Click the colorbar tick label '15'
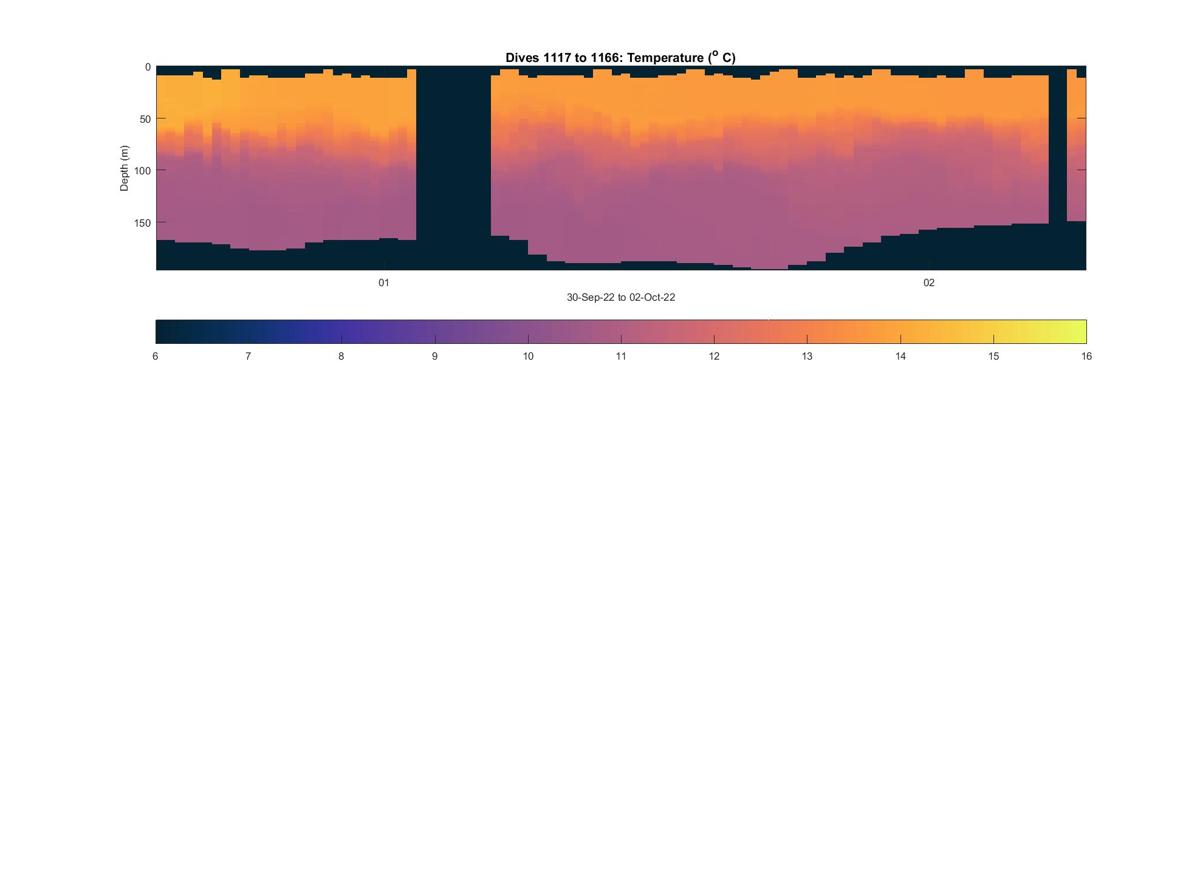 pyautogui.click(x=993, y=356)
